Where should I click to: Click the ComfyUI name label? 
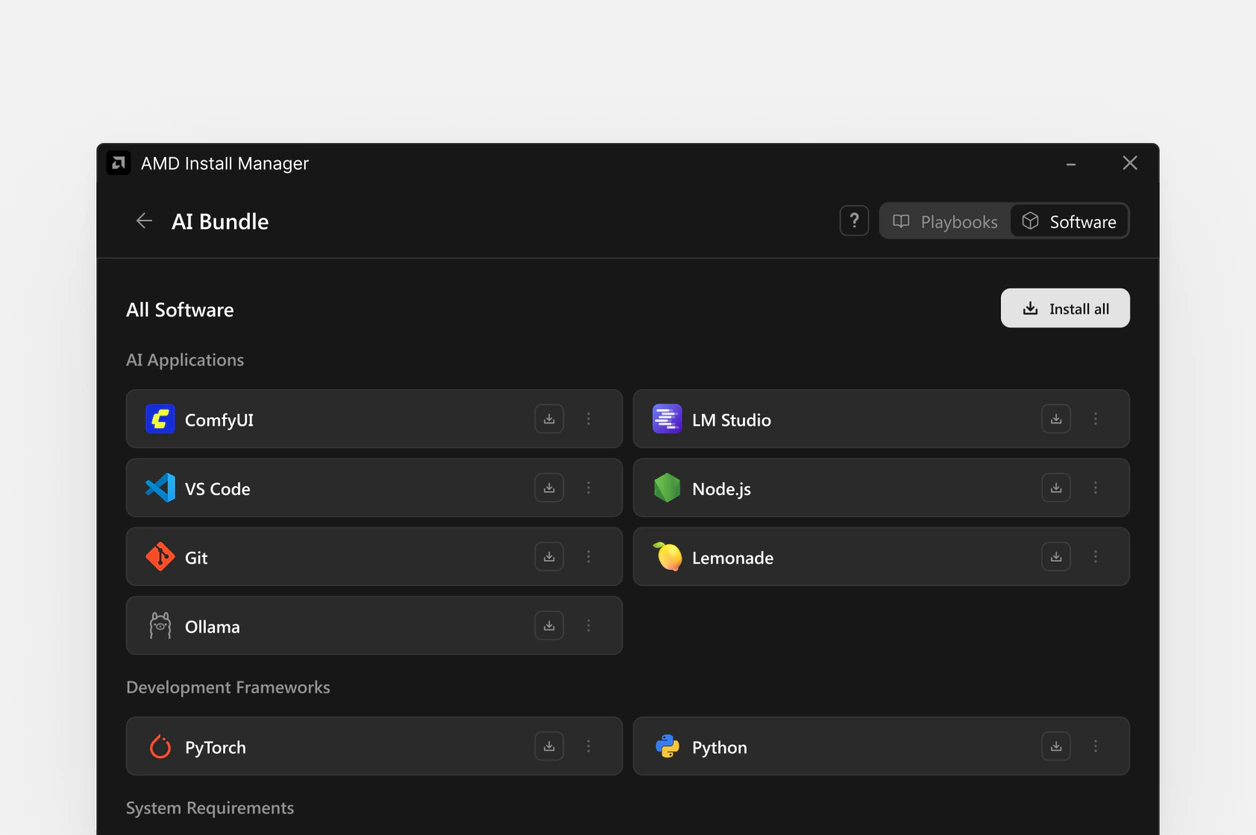[x=219, y=420]
